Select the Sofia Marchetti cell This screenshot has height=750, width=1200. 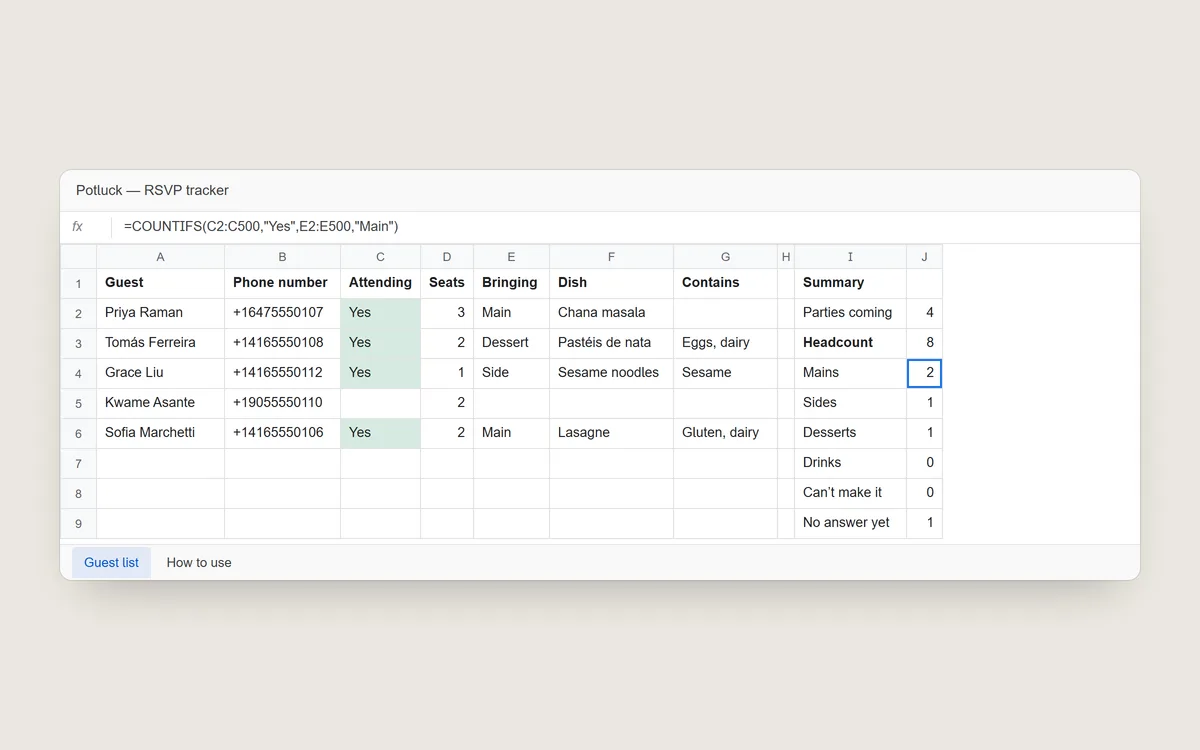160,433
